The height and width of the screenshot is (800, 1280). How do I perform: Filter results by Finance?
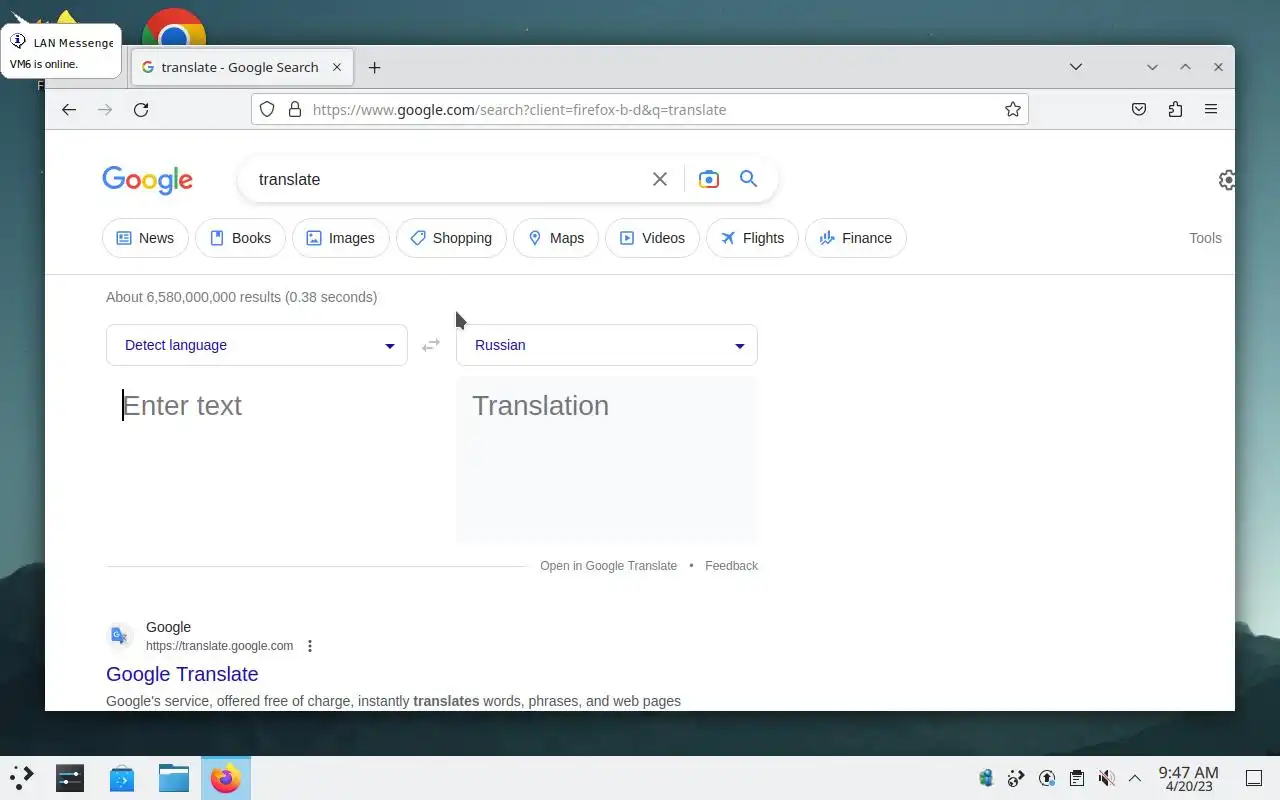tap(855, 238)
